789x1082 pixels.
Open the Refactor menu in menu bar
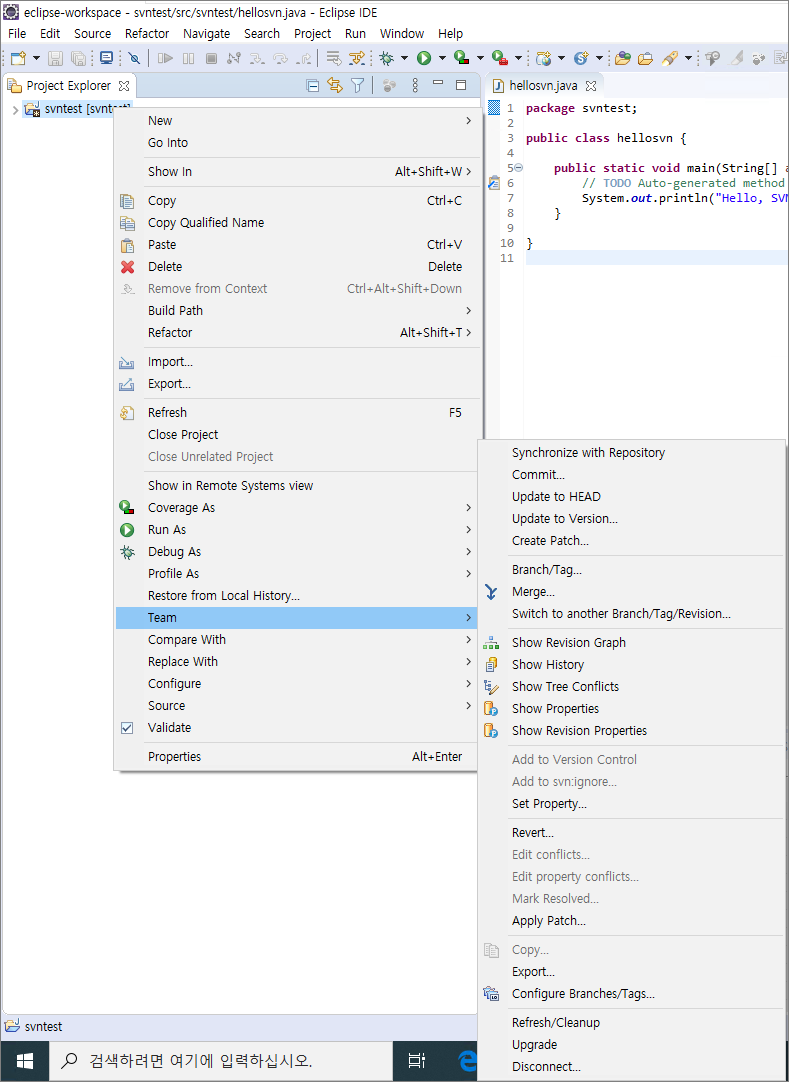coord(147,33)
